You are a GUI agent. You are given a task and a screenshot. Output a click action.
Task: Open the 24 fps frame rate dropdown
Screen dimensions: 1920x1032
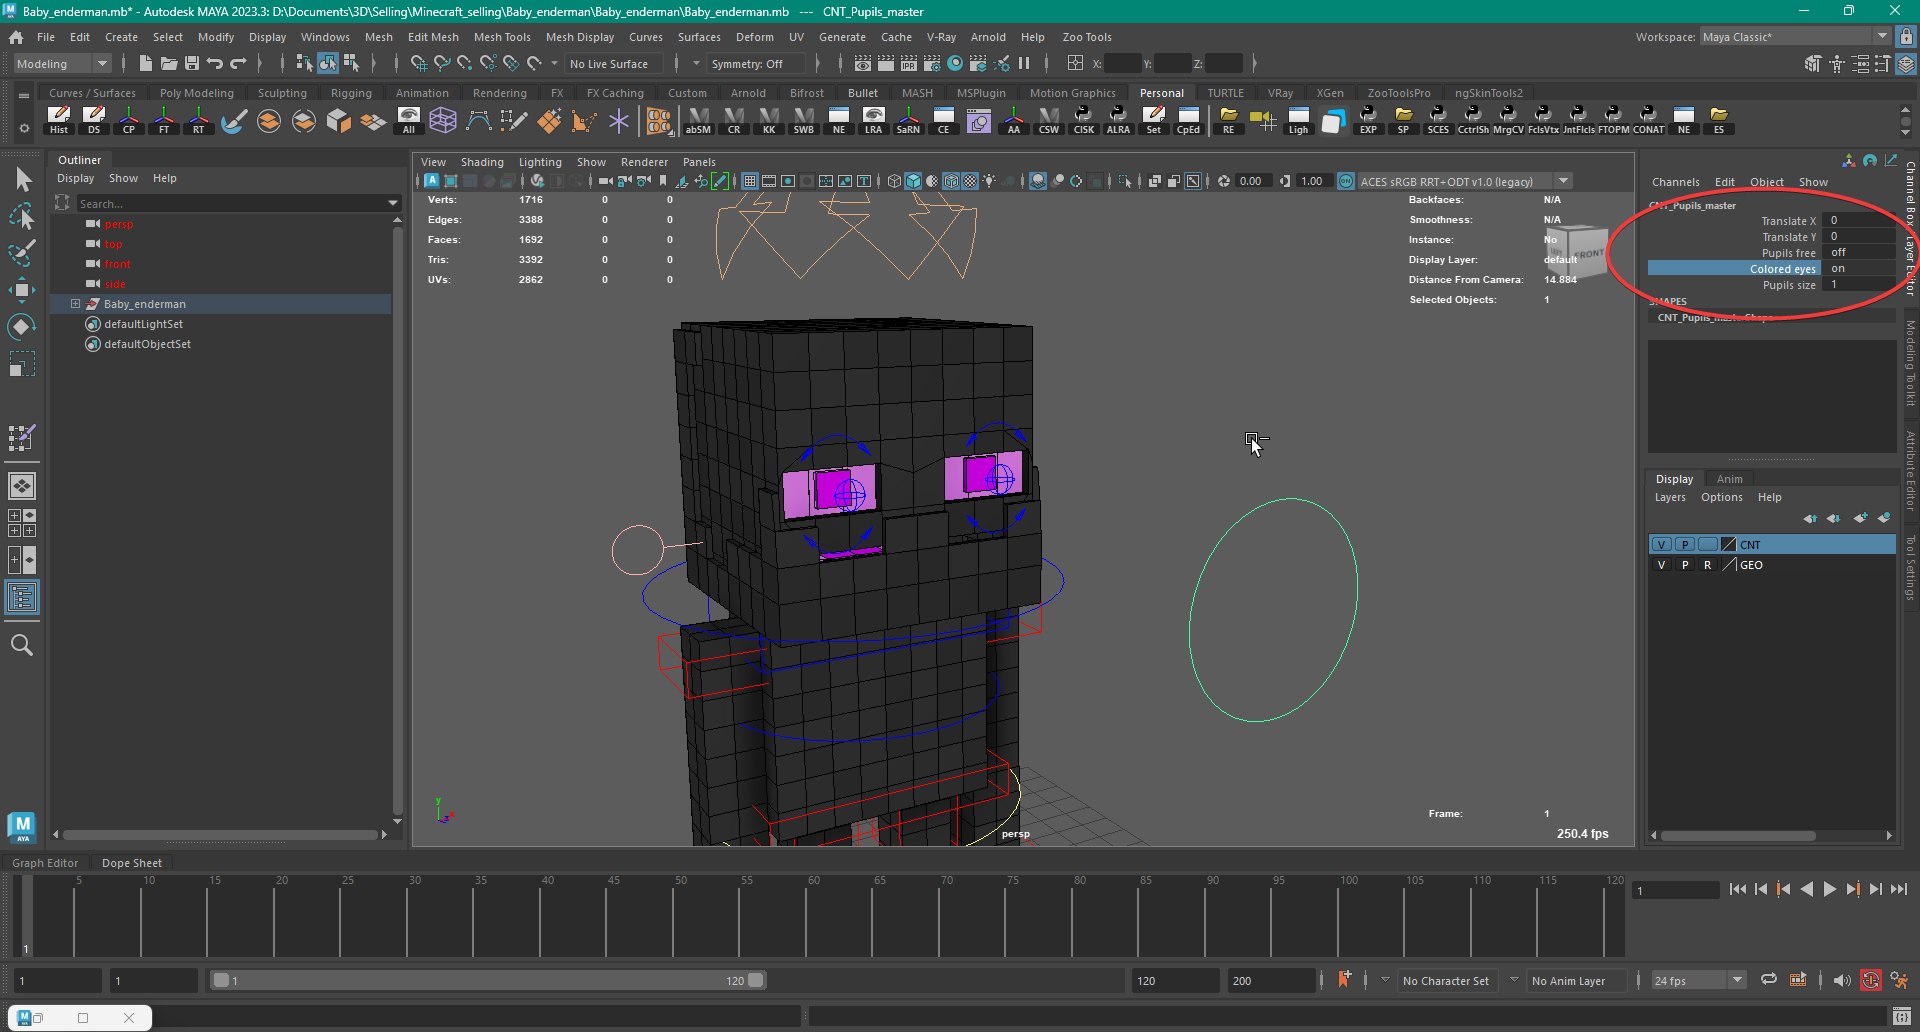[x=1698, y=980]
